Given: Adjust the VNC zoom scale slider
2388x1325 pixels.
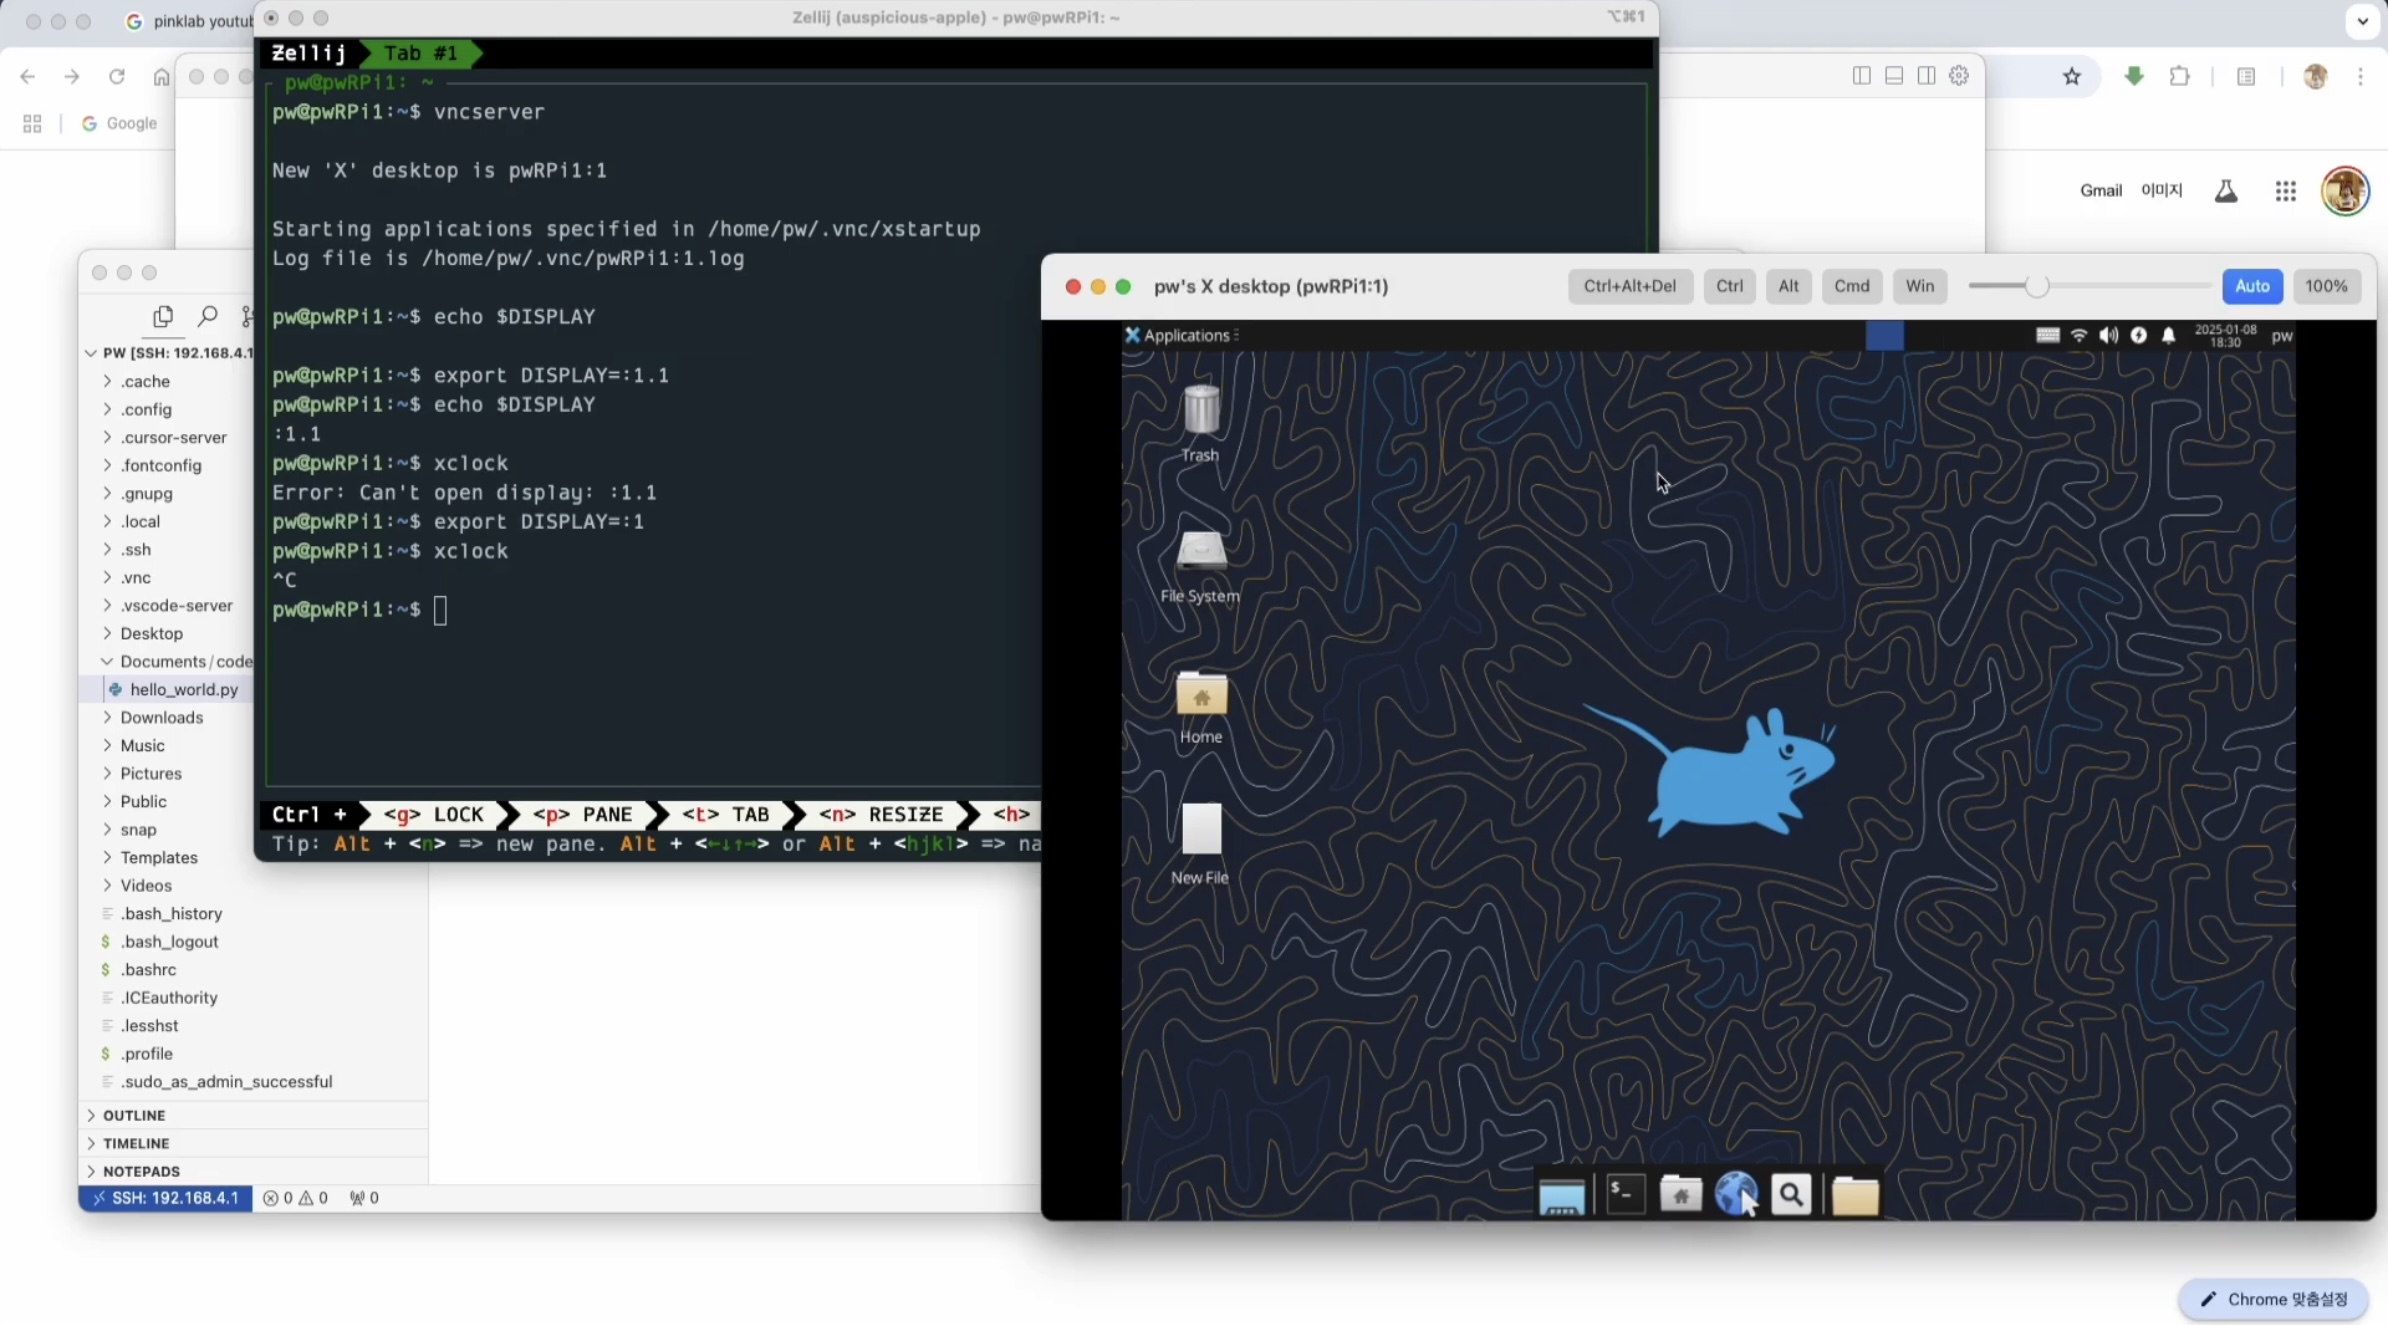Looking at the screenshot, I should (x=2036, y=287).
